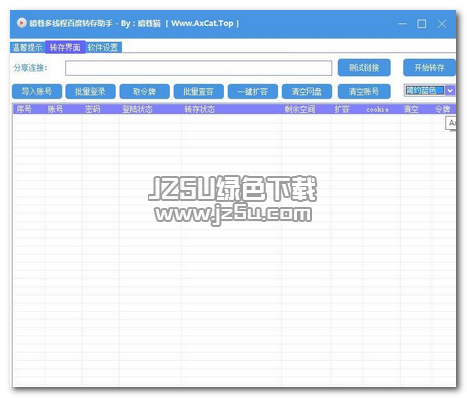Switch to the 转存界面 tab
The height and width of the screenshot is (398, 467).
pyautogui.click(x=65, y=47)
